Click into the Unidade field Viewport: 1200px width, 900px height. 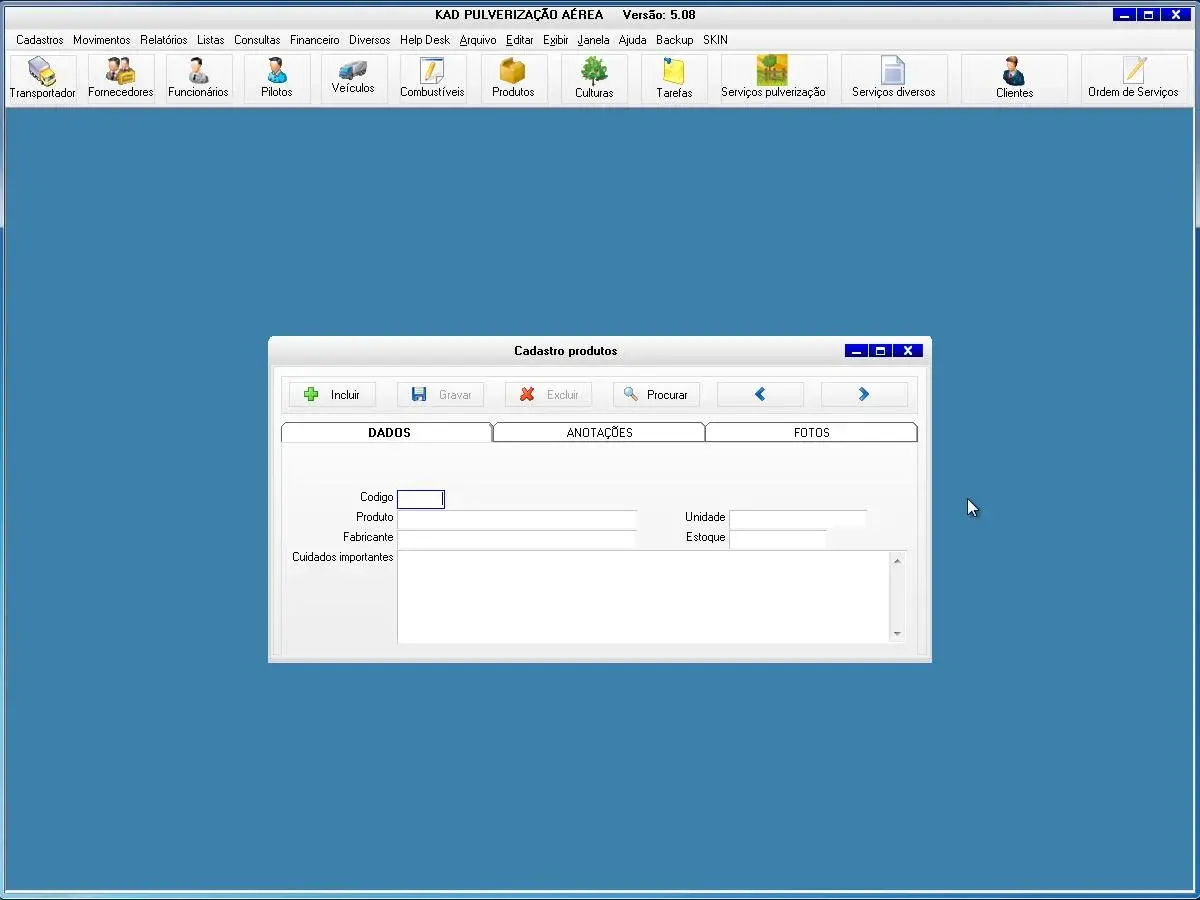798,519
